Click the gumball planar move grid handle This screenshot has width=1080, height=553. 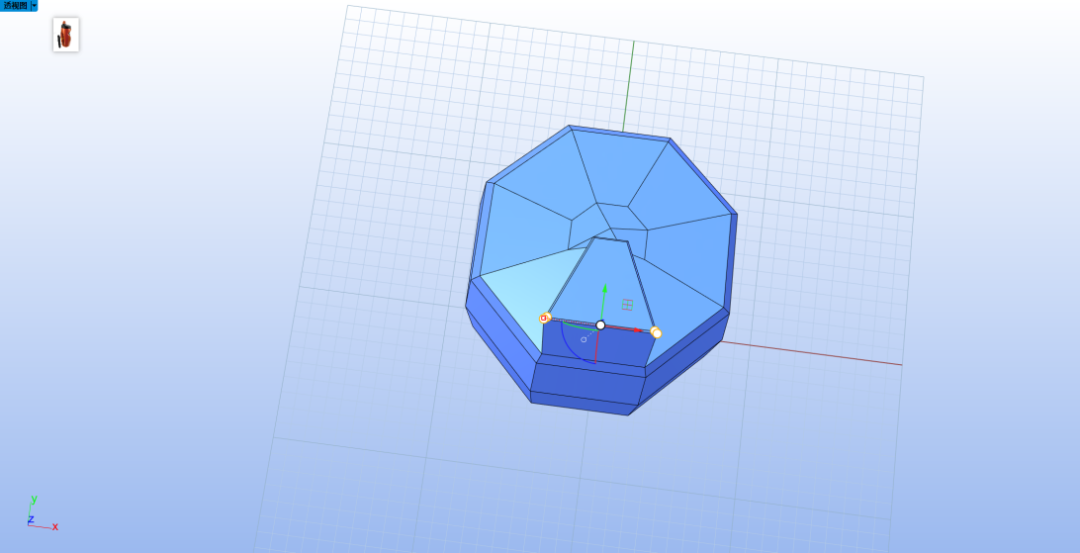click(x=627, y=304)
